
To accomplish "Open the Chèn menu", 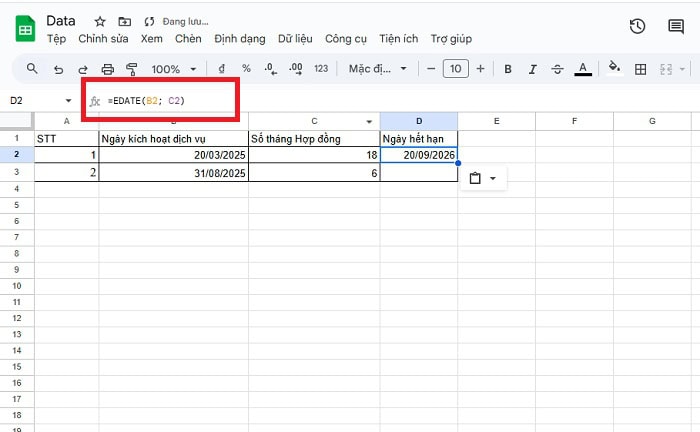I will click(x=188, y=39).
